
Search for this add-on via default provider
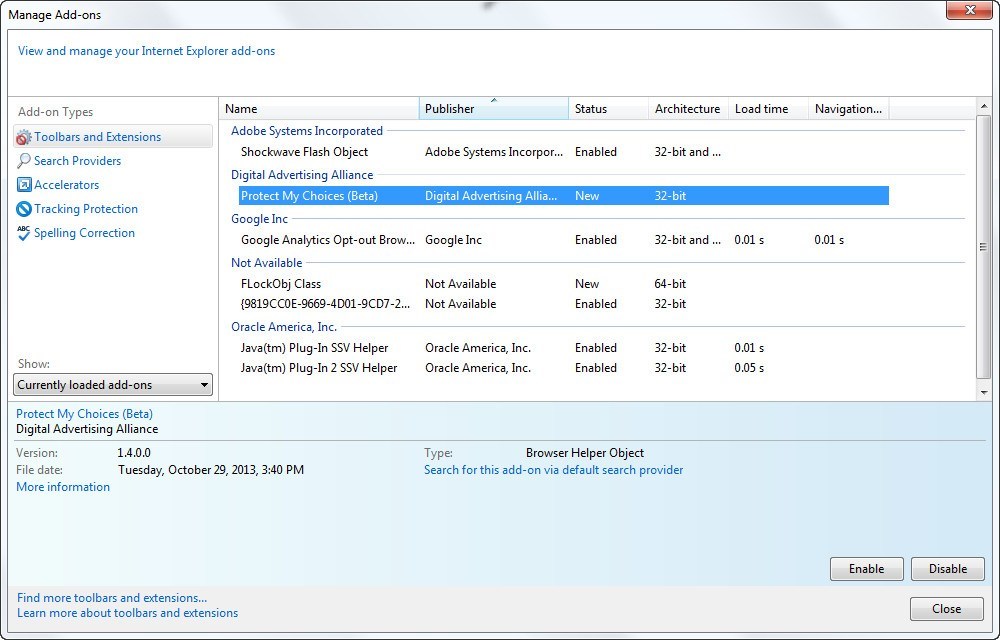[x=553, y=470]
